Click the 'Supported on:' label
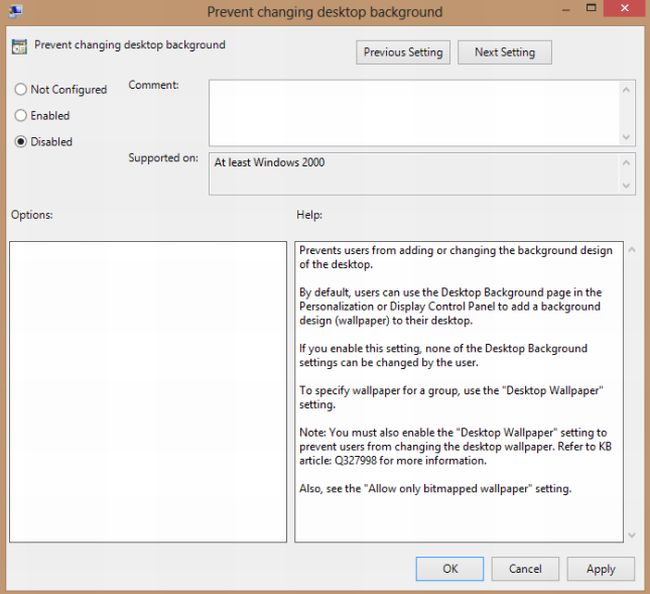This screenshot has width=650, height=594. coord(163,158)
